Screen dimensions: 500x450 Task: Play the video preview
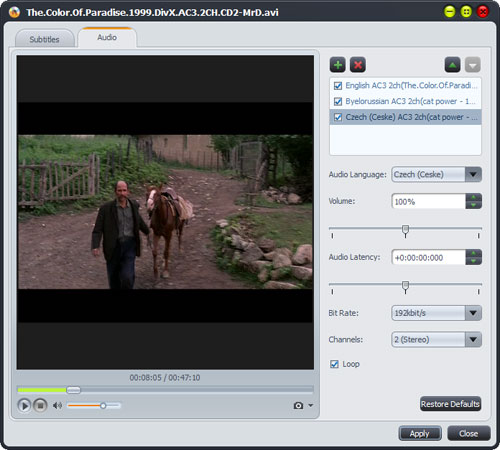click(24, 406)
